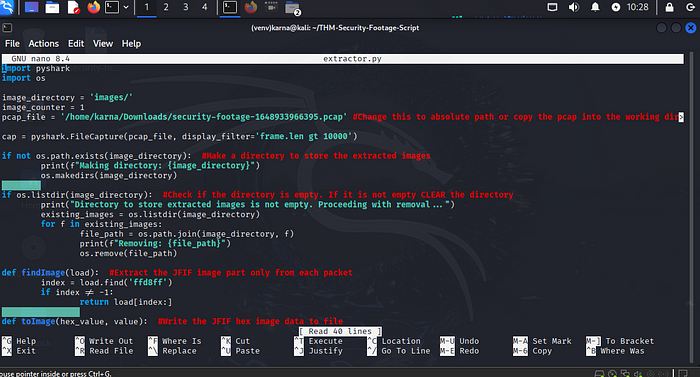
Task: Click the '[ Read 40 lines ]' status message
Action: pyautogui.click(x=340, y=331)
